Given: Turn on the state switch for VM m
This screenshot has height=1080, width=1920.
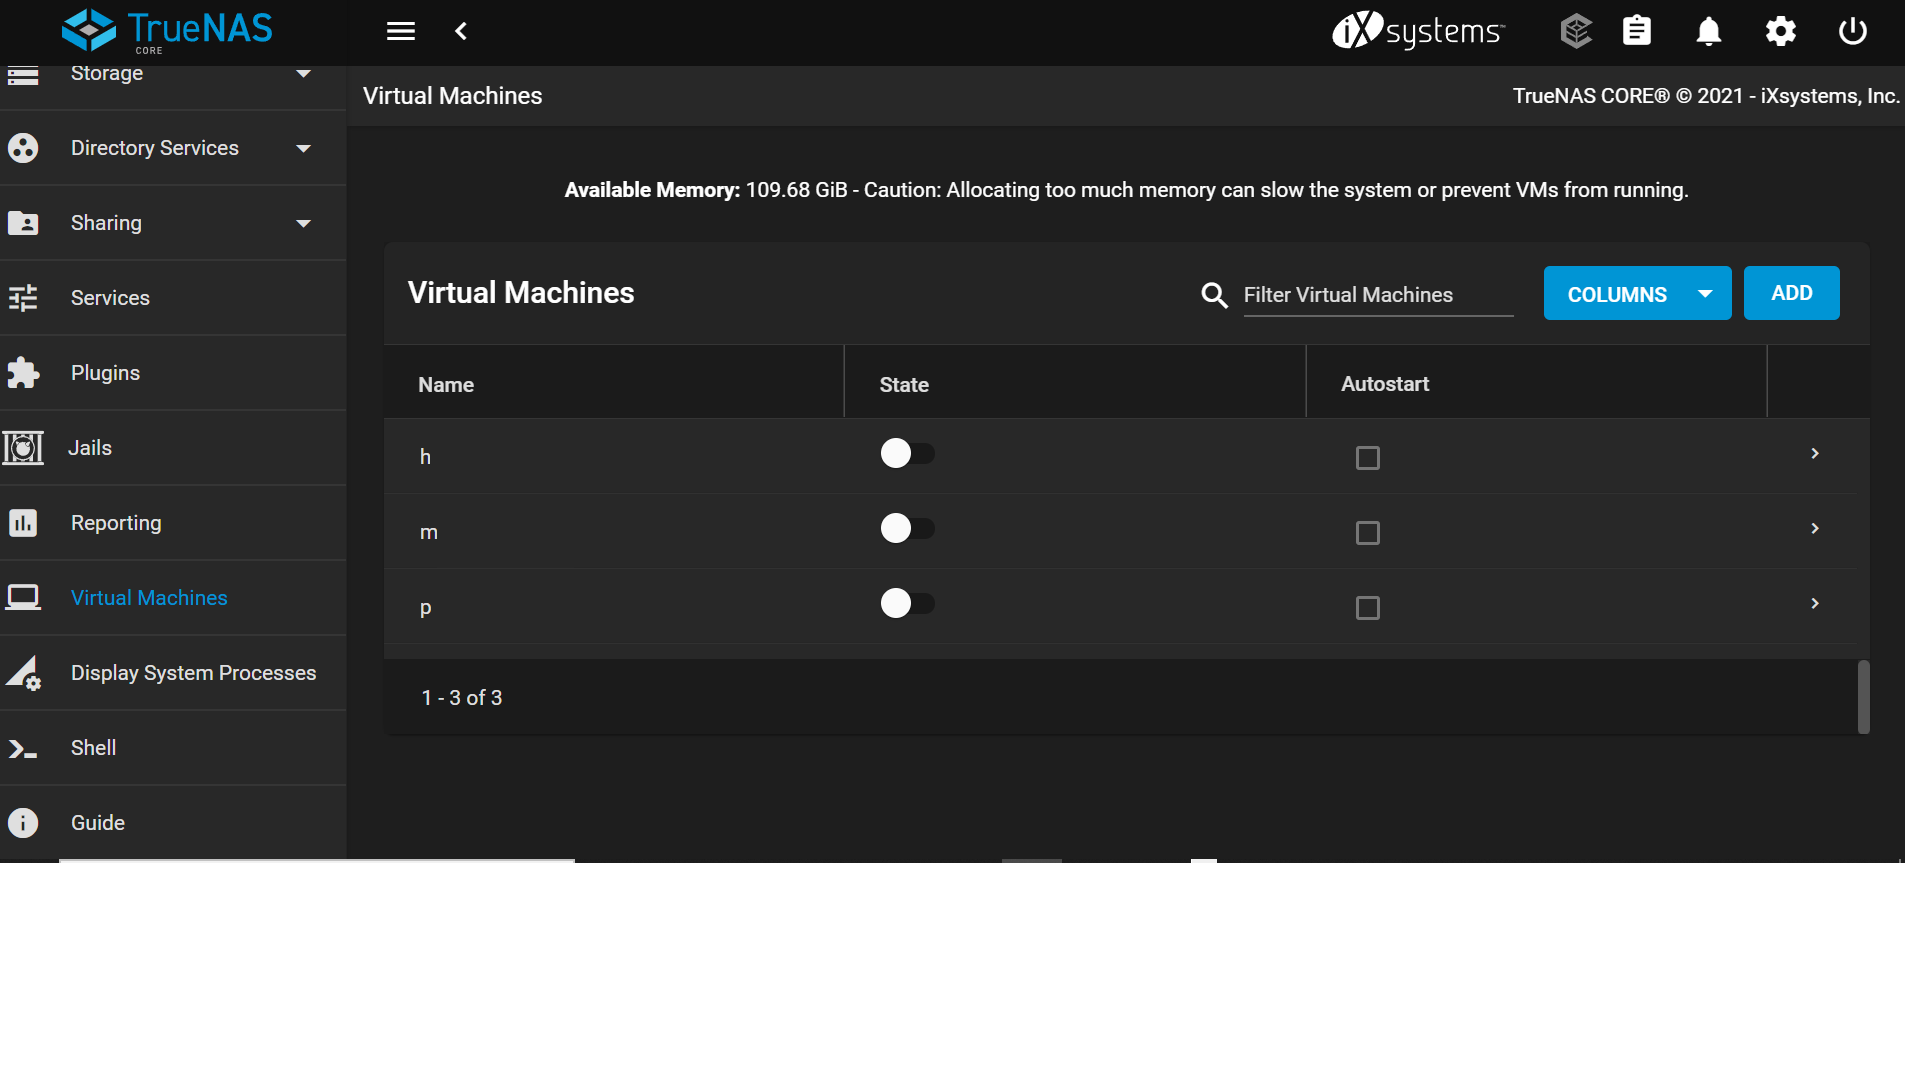Looking at the screenshot, I should coord(906,529).
